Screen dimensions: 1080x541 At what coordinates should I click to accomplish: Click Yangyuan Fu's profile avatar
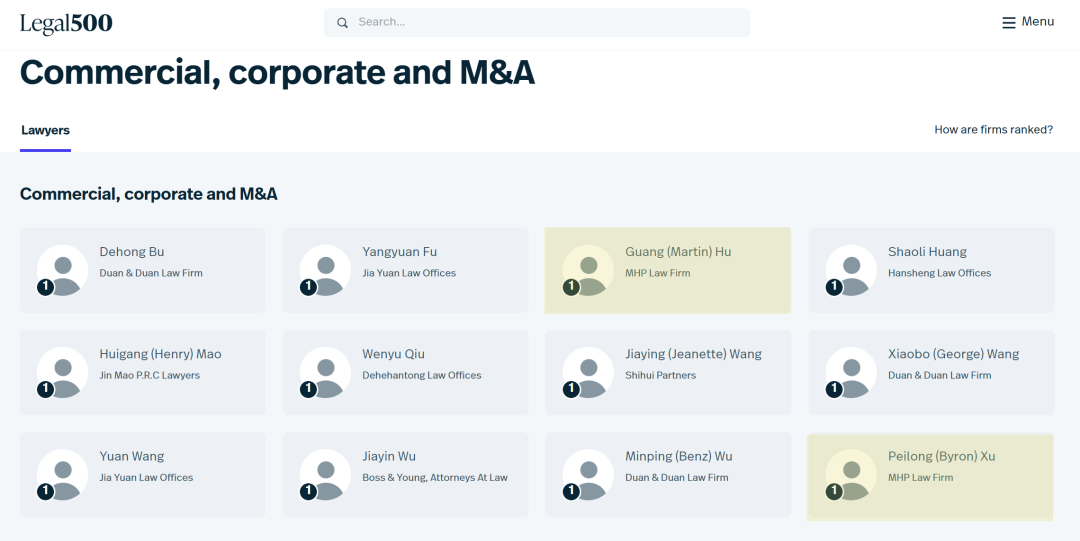pos(325,270)
